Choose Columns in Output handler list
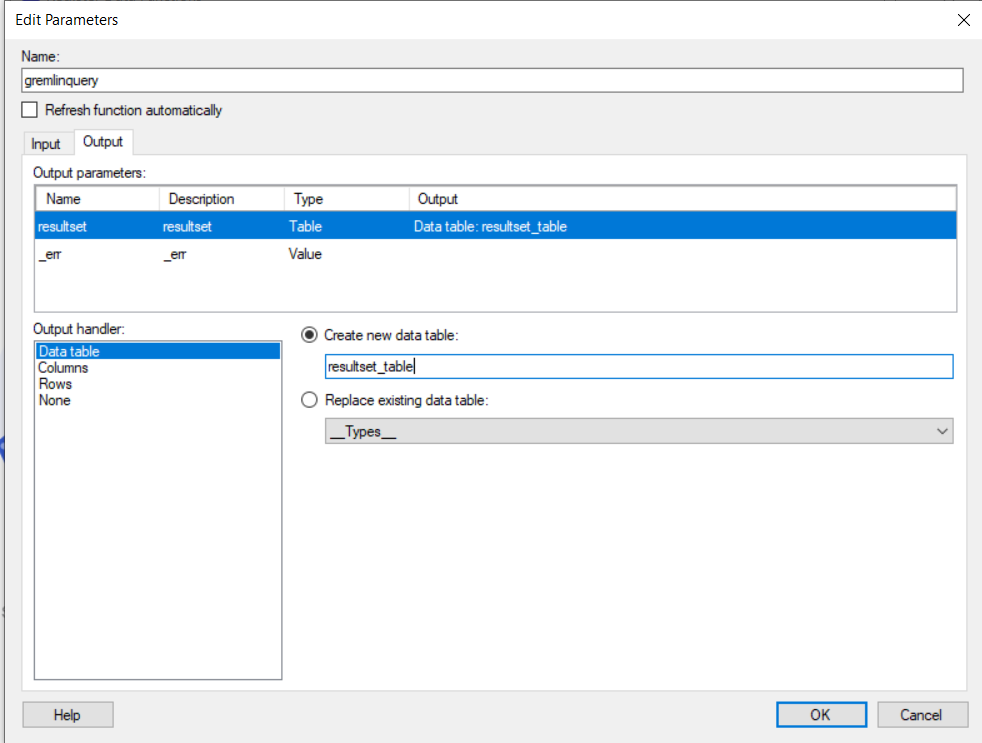The width and height of the screenshot is (982, 743). click(x=63, y=368)
